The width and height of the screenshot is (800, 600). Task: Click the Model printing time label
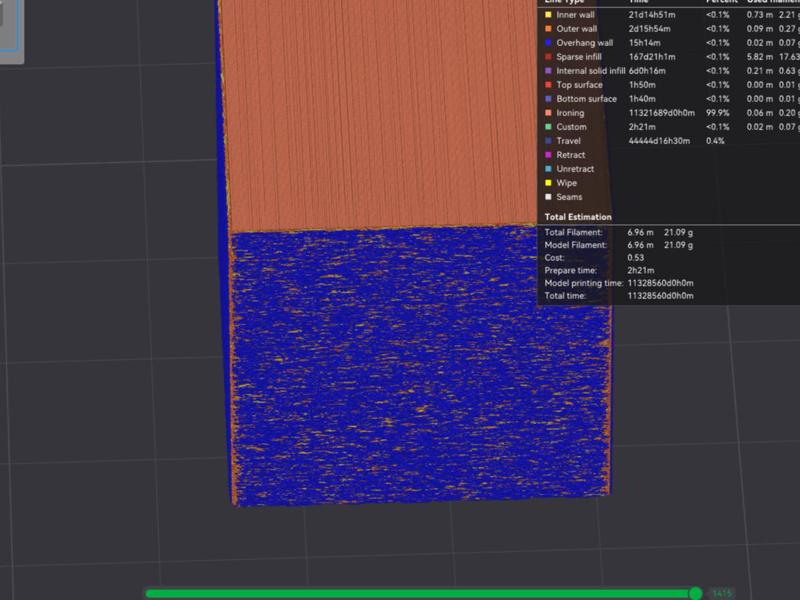coord(584,283)
